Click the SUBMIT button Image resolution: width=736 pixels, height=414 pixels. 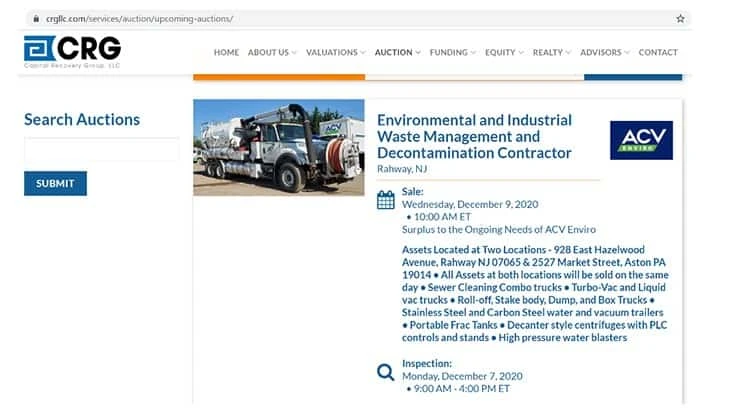(x=55, y=183)
